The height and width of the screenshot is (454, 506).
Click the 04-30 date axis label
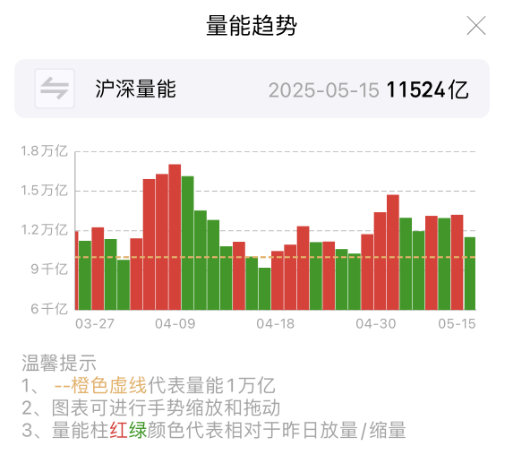click(x=376, y=324)
